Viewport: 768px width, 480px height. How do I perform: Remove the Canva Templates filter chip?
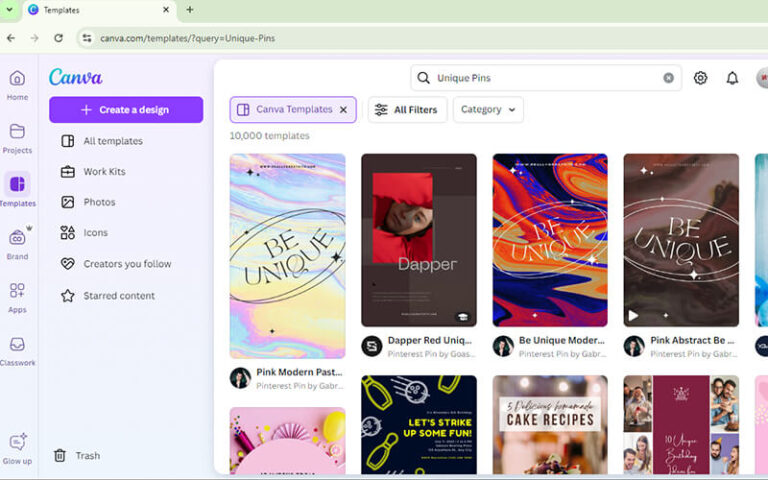pyautogui.click(x=343, y=110)
